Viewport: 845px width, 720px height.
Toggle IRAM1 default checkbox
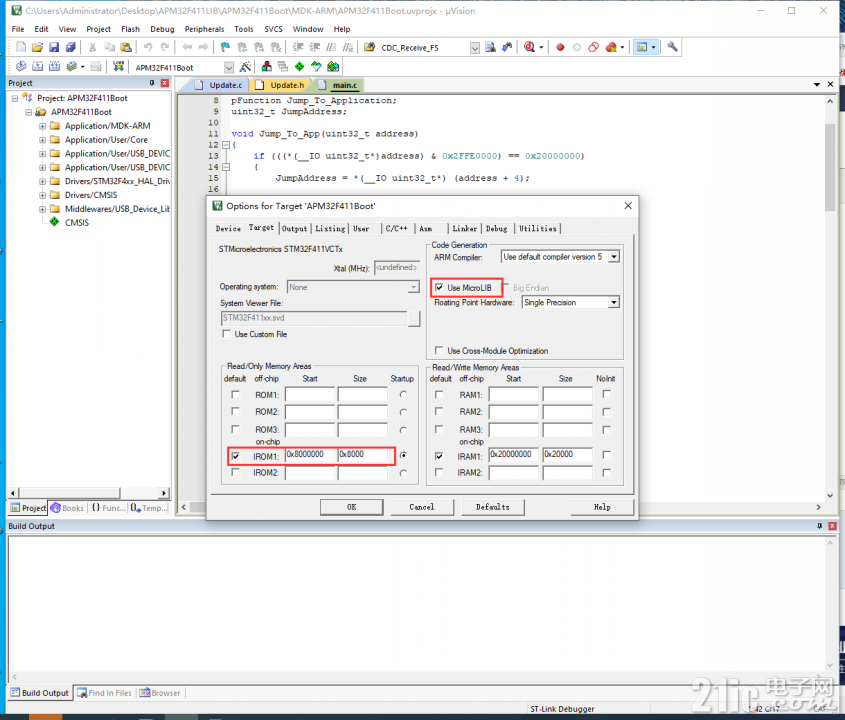439,456
